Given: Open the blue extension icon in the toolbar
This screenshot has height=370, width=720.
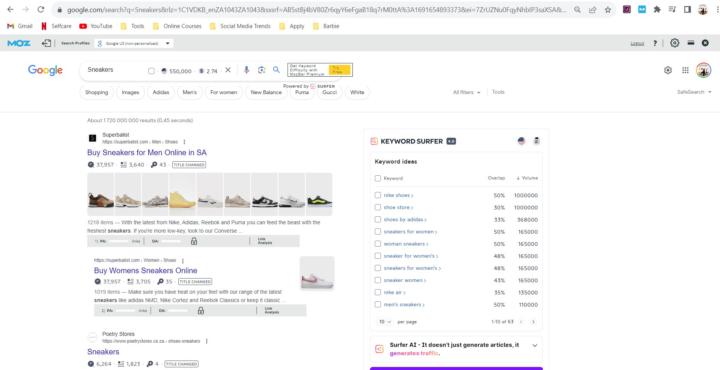Looking at the screenshot, I should 642,9.
